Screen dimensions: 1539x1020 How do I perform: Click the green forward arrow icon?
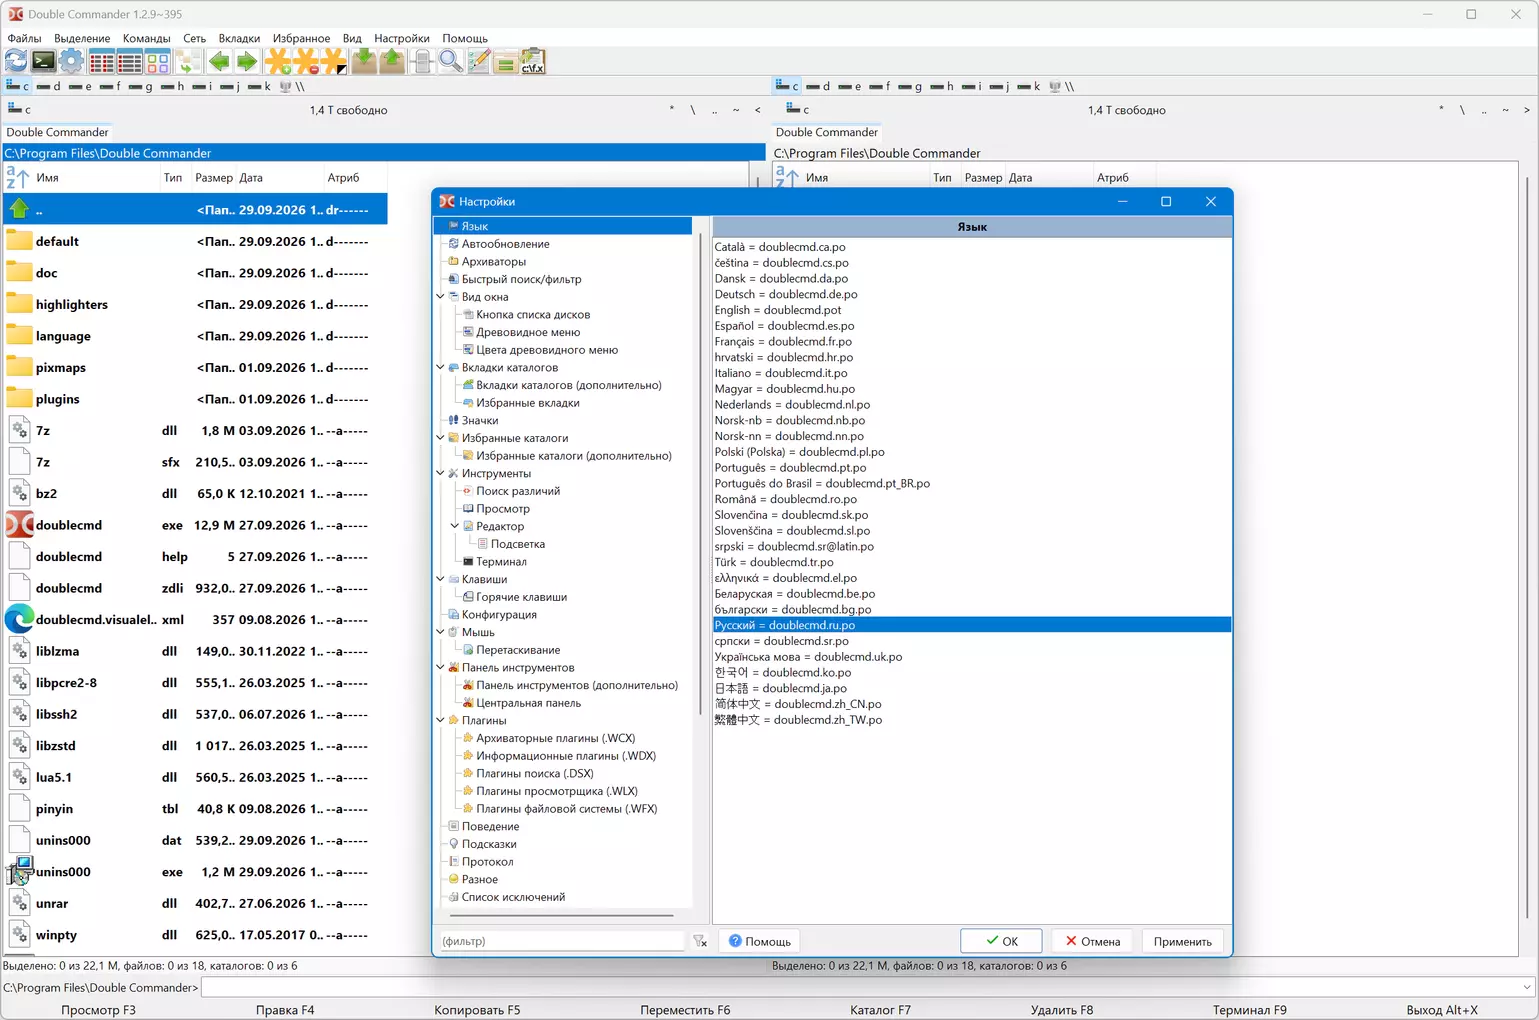click(x=247, y=62)
